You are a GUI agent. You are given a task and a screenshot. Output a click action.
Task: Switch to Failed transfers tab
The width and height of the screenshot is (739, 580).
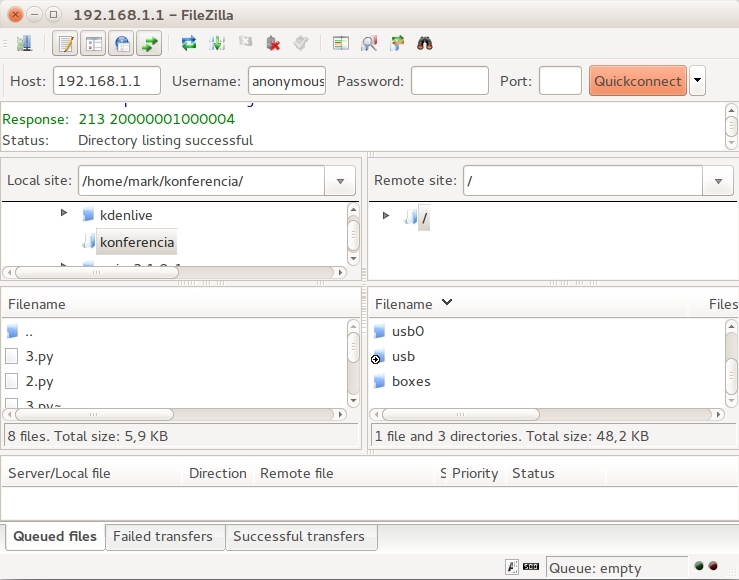point(163,537)
